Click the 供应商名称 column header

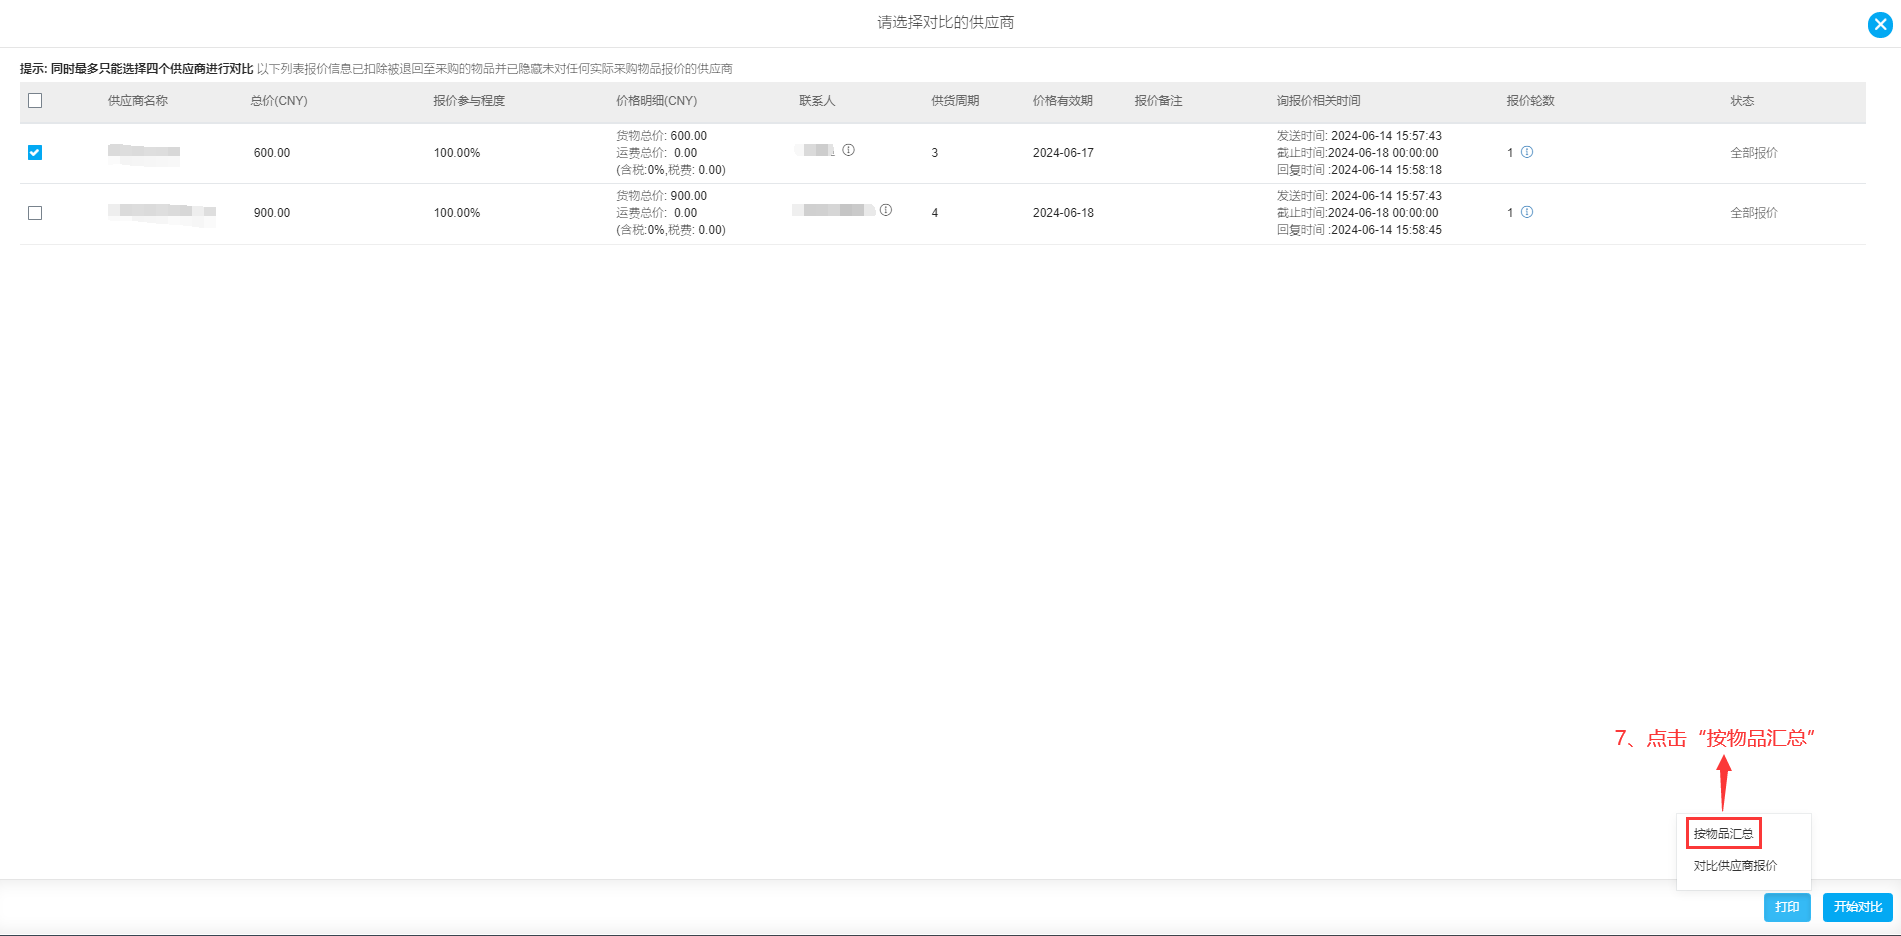click(x=138, y=101)
